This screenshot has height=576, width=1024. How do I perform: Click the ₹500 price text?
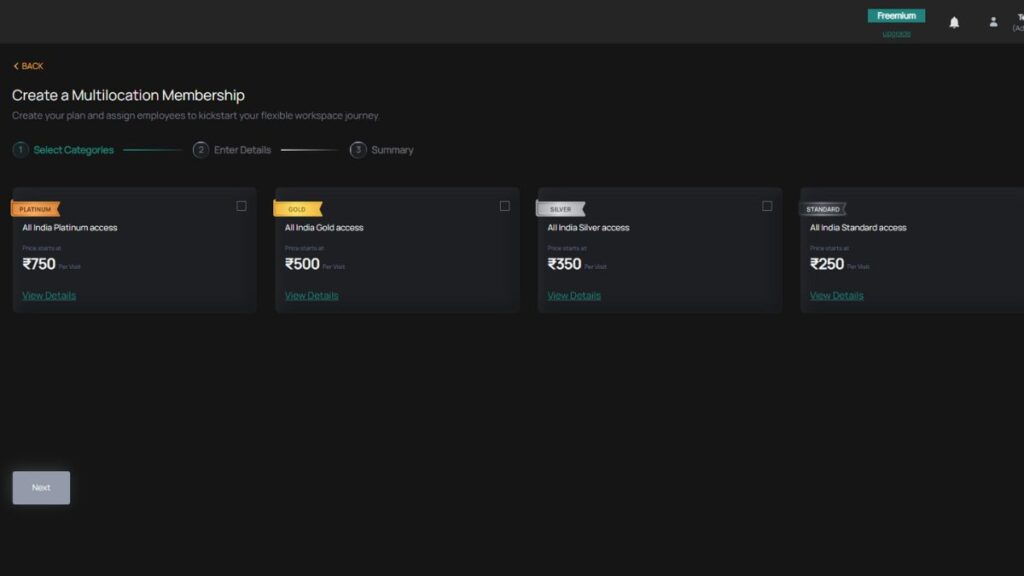click(x=302, y=264)
